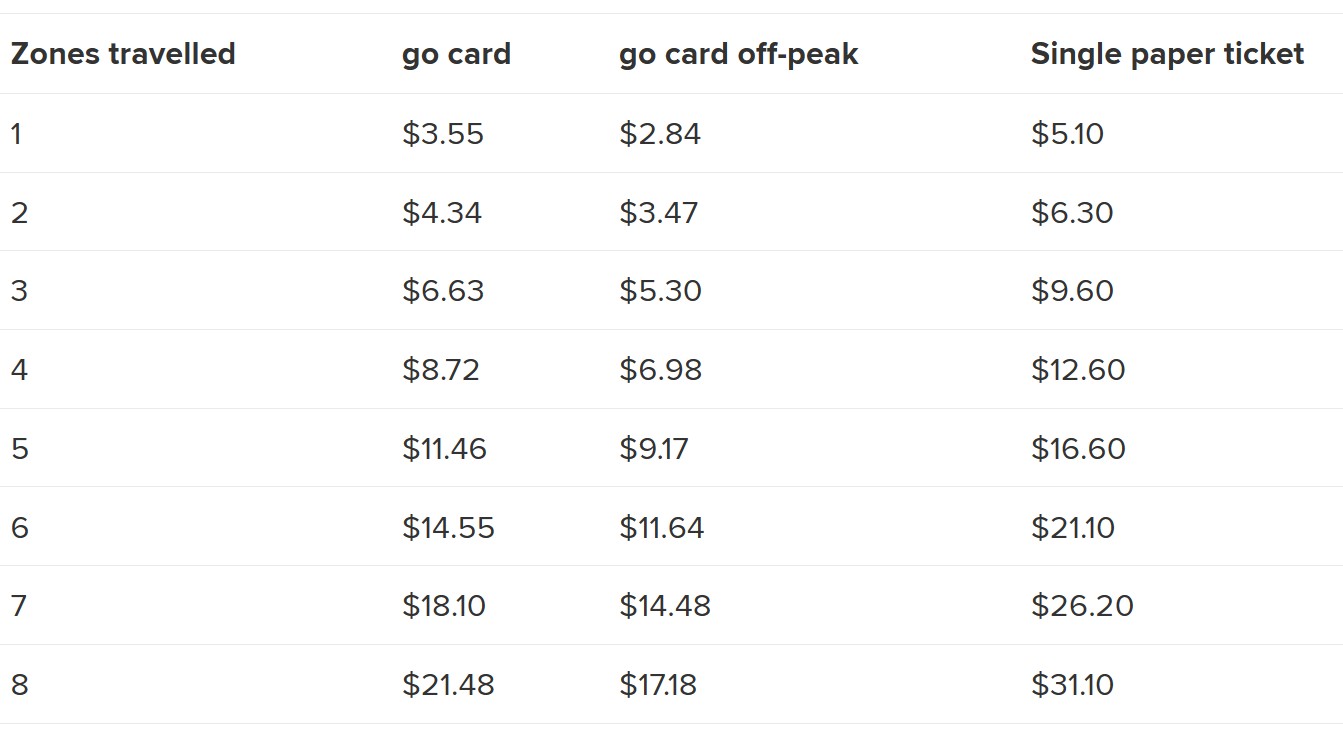Select the $17.18 off-peak fare

click(x=657, y=685)
